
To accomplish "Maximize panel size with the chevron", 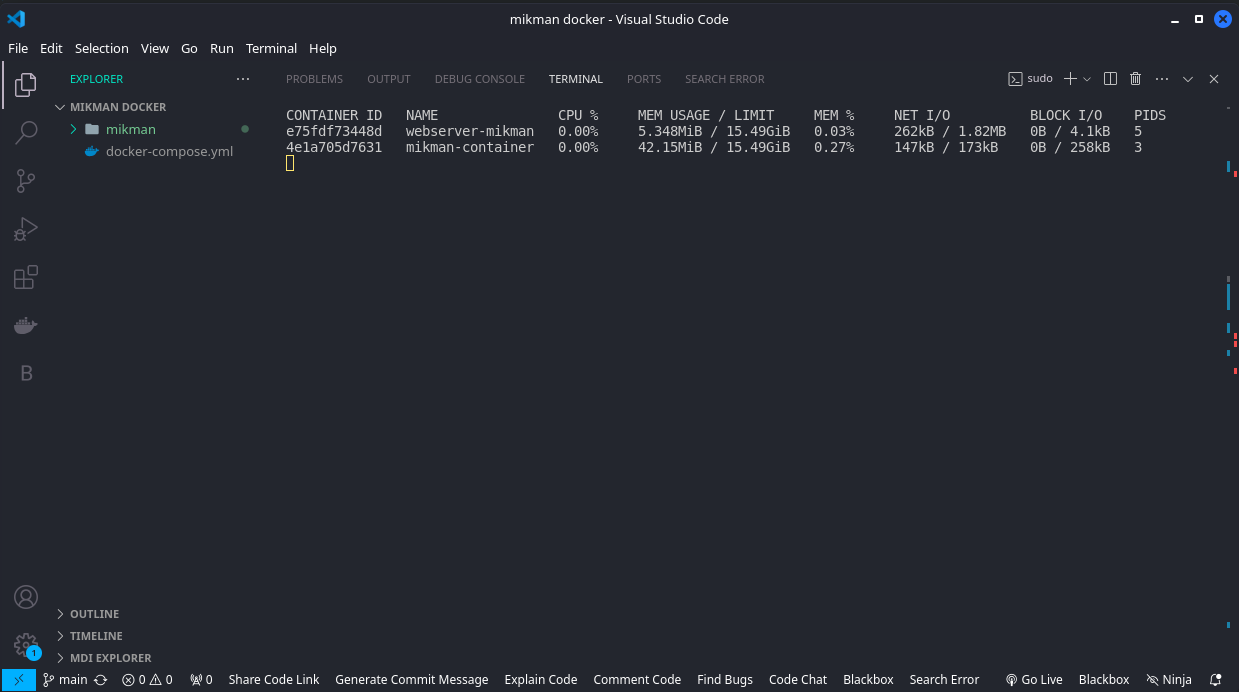I will coord(1188,79).
